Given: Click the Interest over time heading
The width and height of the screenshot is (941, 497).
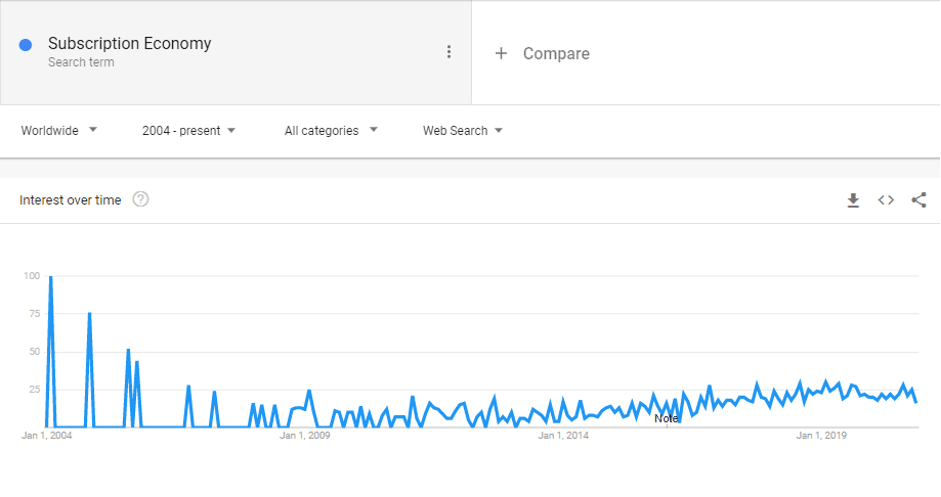Looking at the screenshot, I should [x=70, y=200].
